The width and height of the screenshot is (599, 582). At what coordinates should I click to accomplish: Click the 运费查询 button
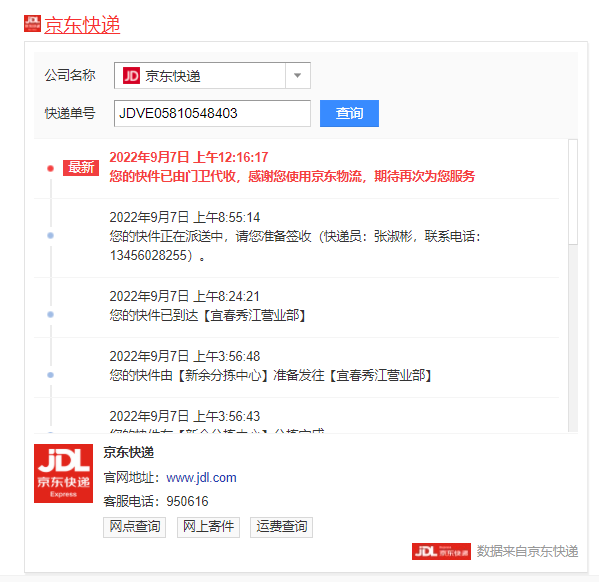282,527
